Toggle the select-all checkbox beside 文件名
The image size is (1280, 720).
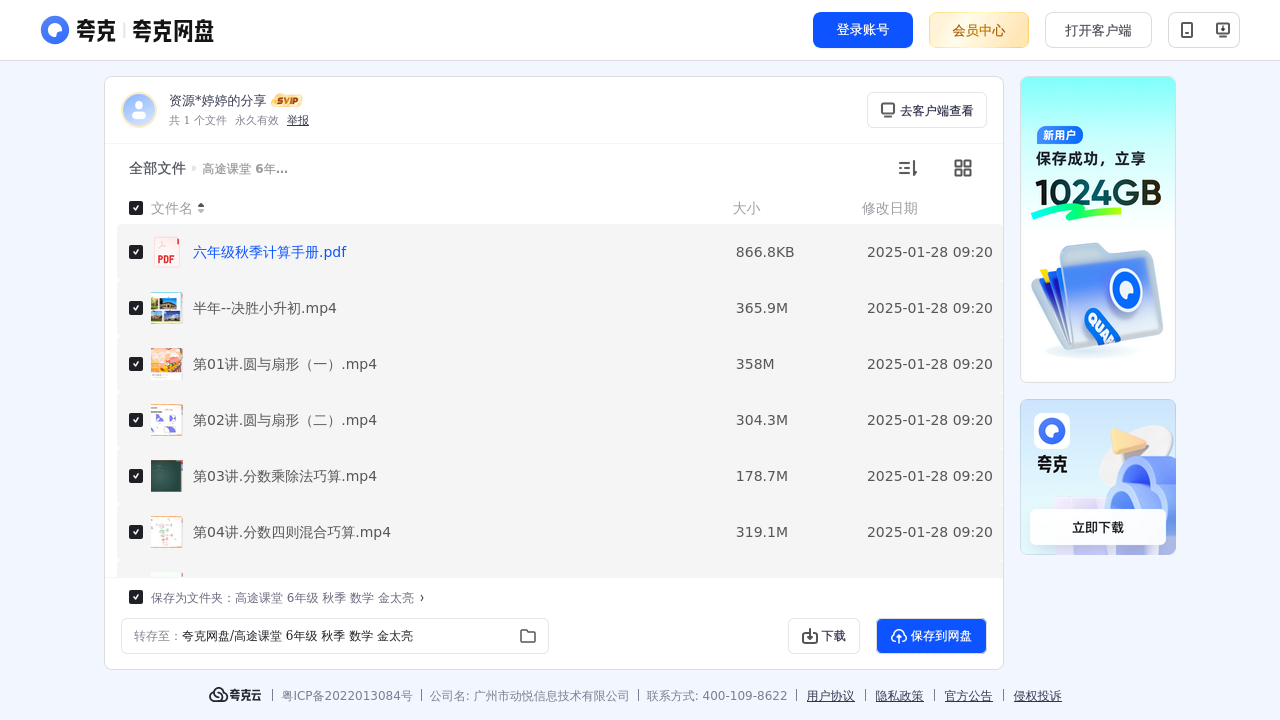[136, 208]
